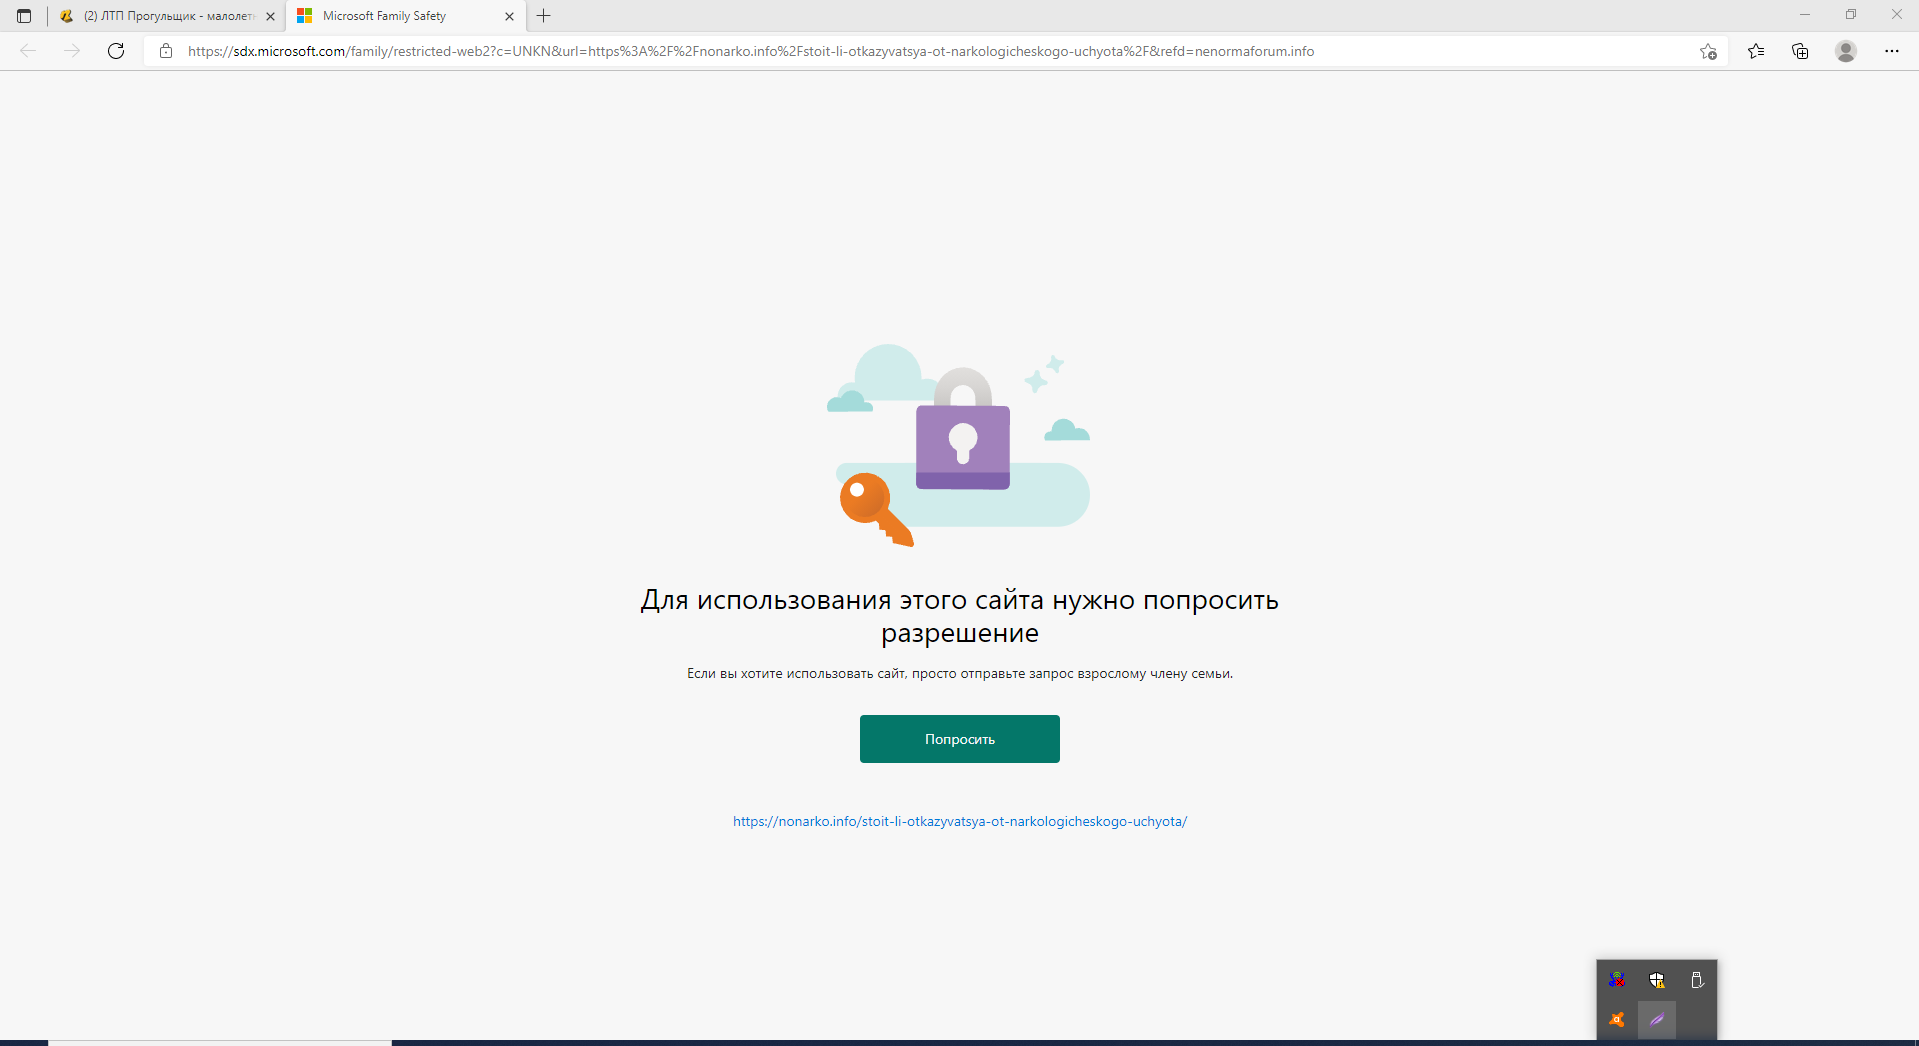
Task: Follow the nonarko.info blocked site link
Action: [959, 821]
